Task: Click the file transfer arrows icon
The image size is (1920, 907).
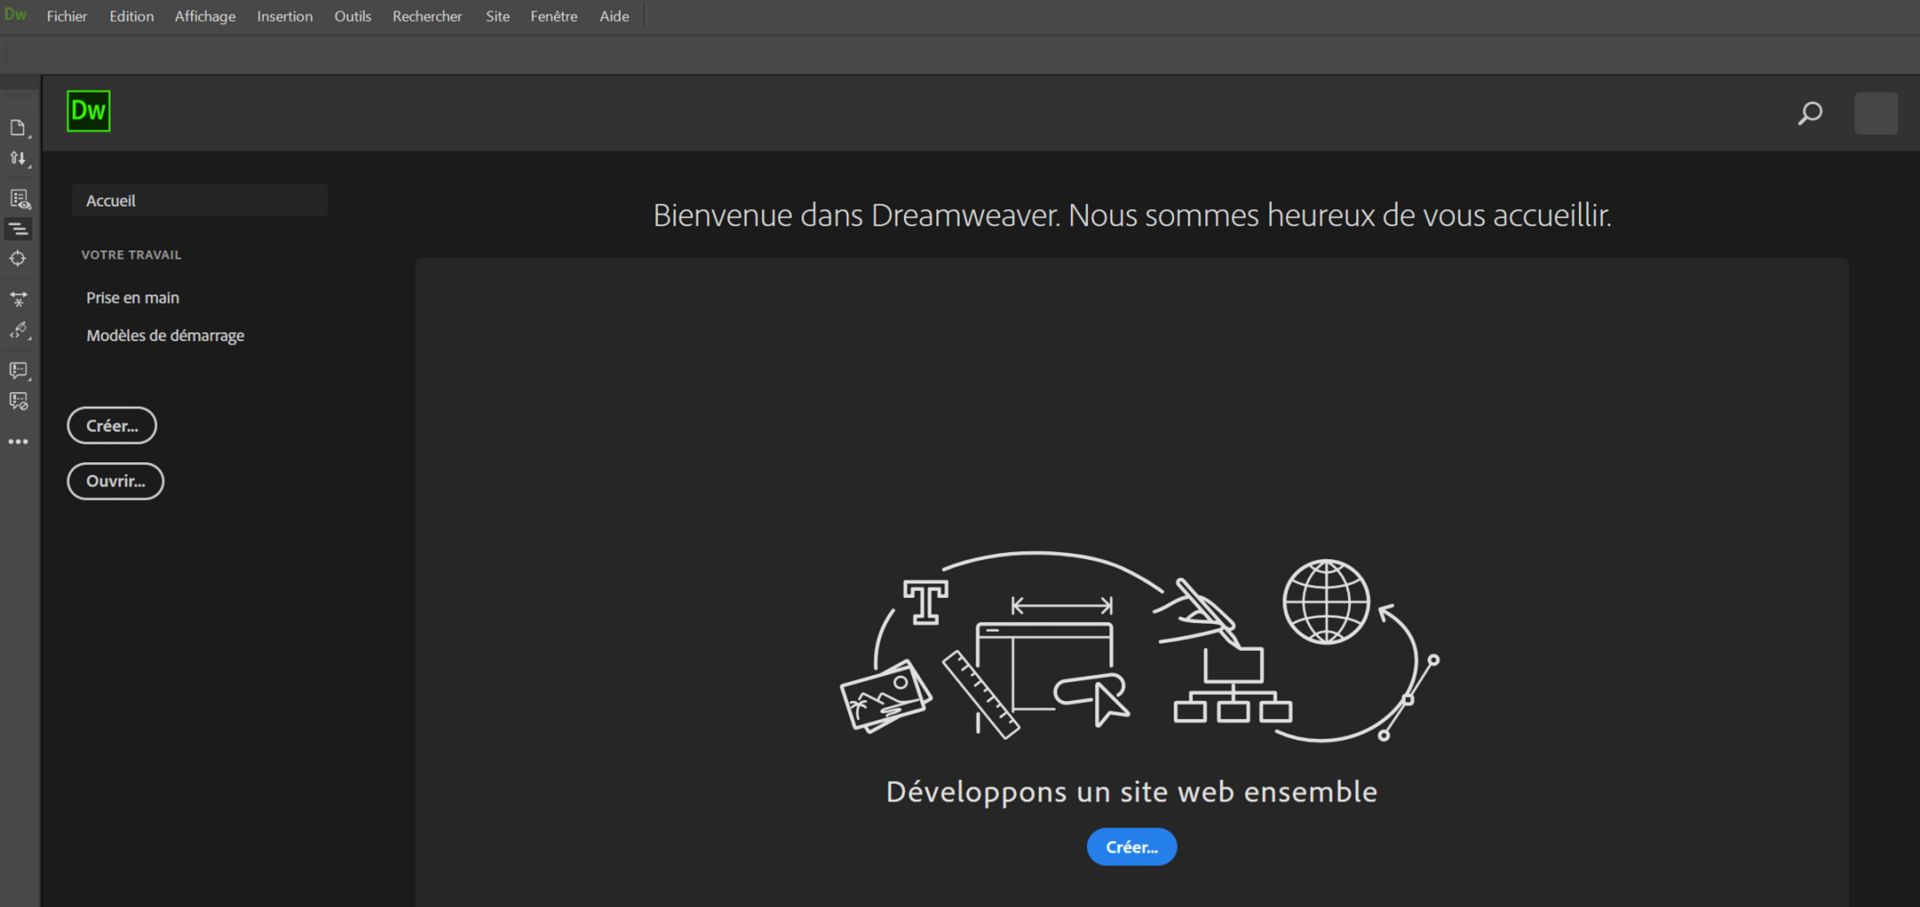Action: point(18,158)
